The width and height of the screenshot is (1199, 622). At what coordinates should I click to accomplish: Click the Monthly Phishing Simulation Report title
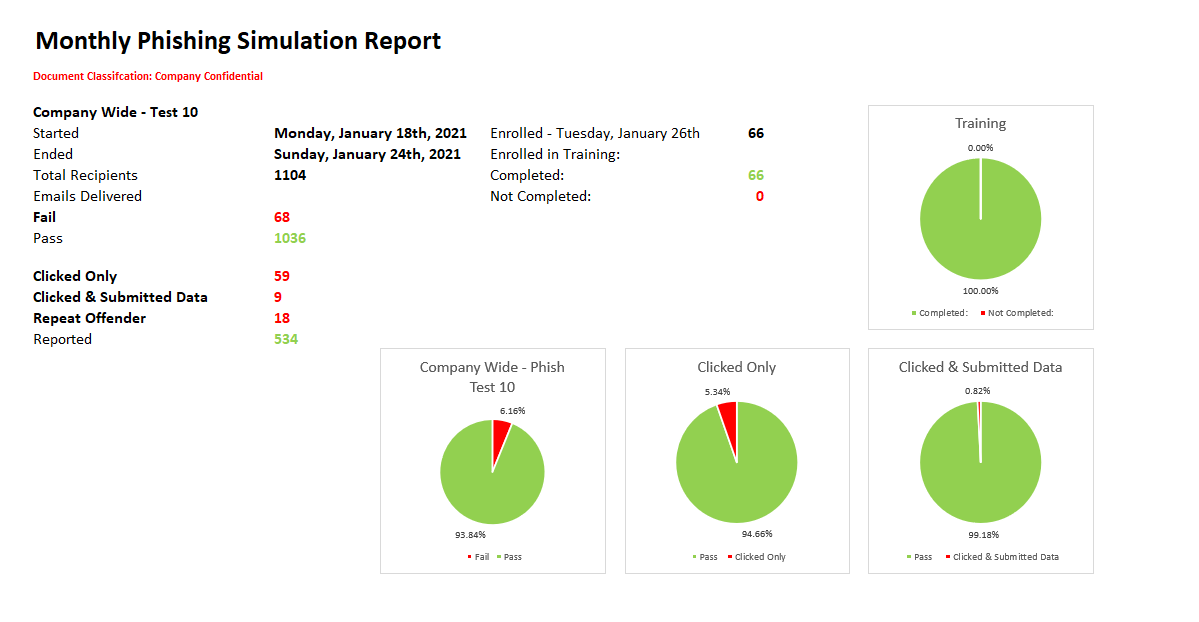[x=238, y=41]
